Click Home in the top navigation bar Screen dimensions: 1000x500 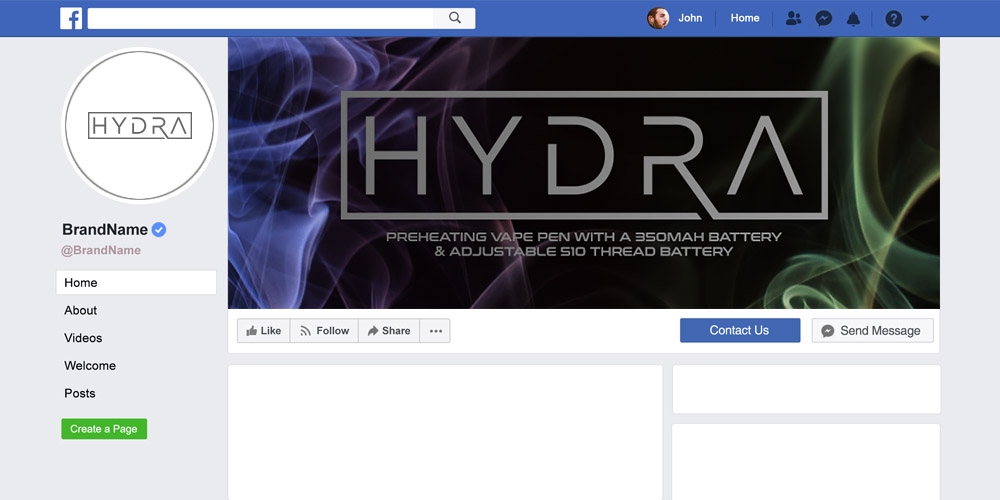tap(745, 18)
